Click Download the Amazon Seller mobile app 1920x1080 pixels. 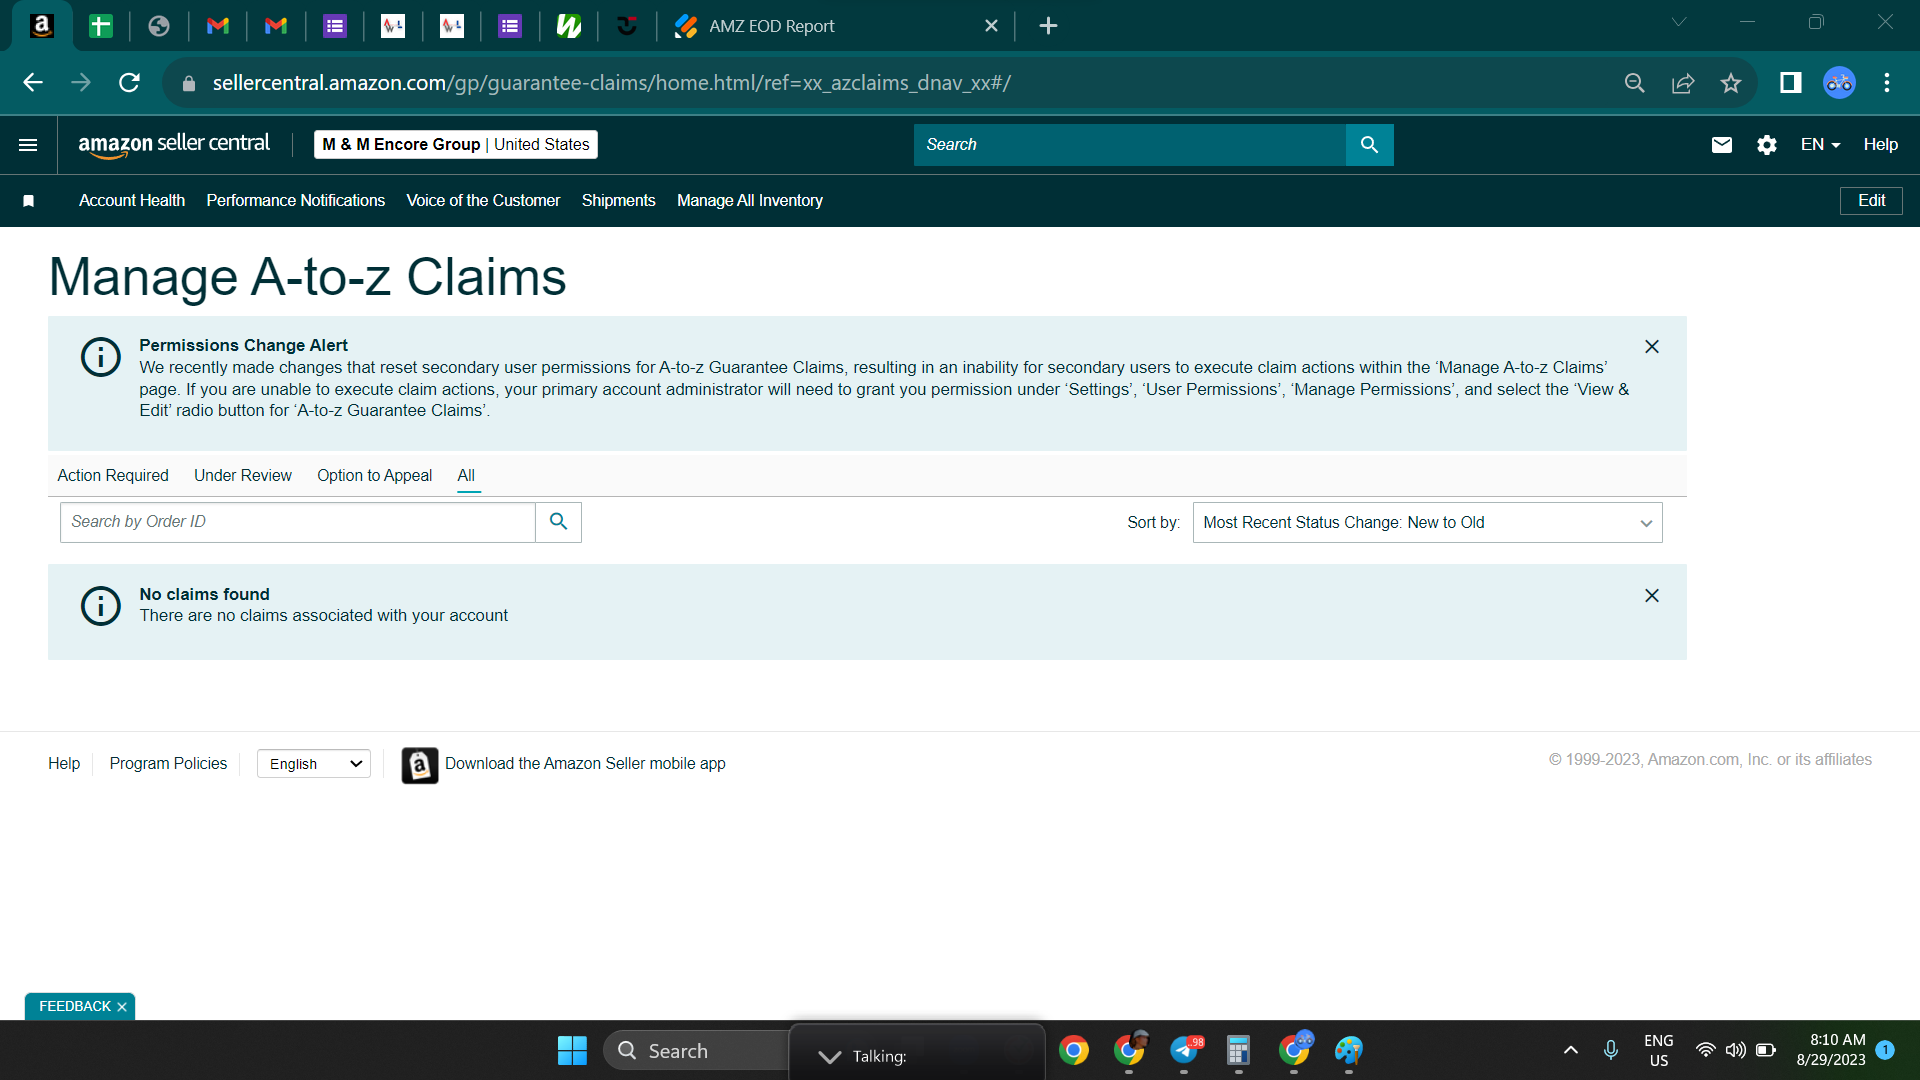[x=585, y=764]
